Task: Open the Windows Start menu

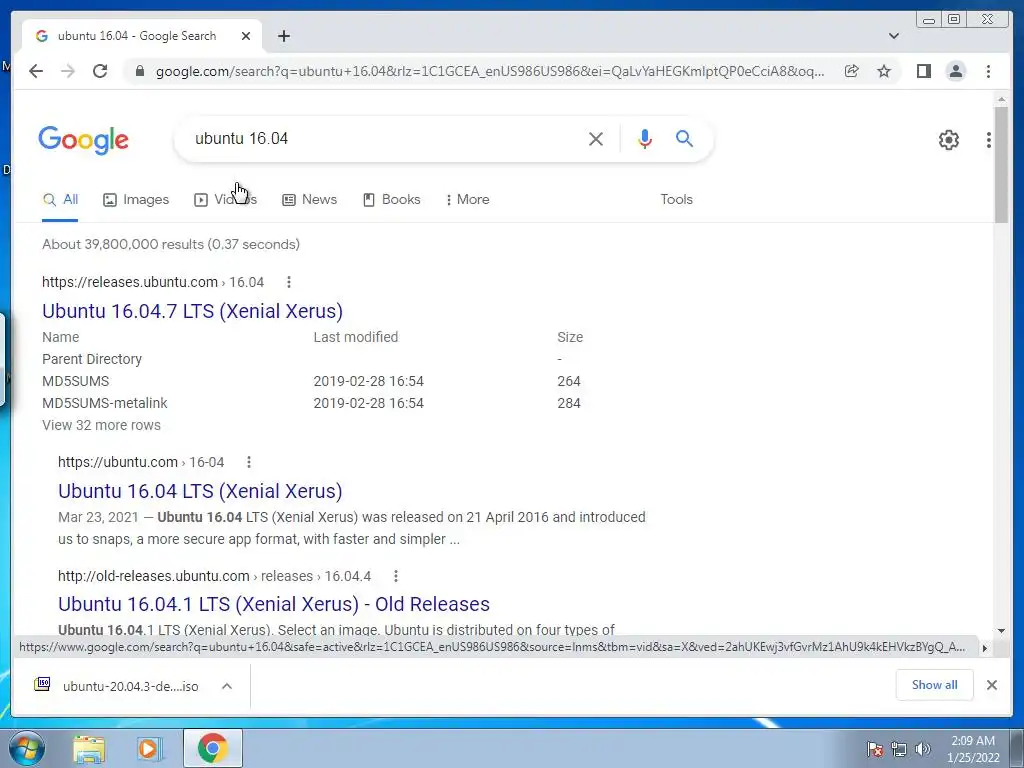Action: point(27,748)
